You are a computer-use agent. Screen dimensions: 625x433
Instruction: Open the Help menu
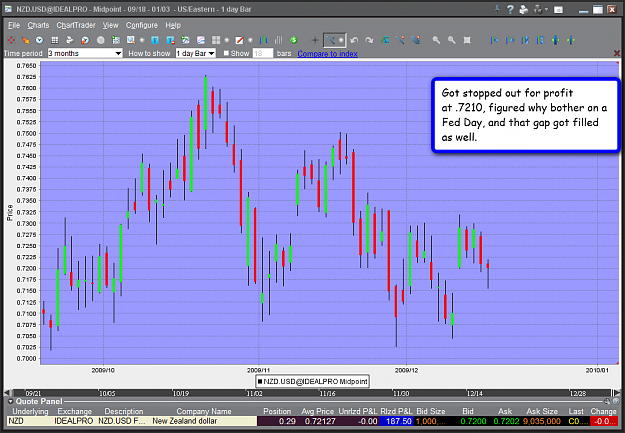click(173, 25)
